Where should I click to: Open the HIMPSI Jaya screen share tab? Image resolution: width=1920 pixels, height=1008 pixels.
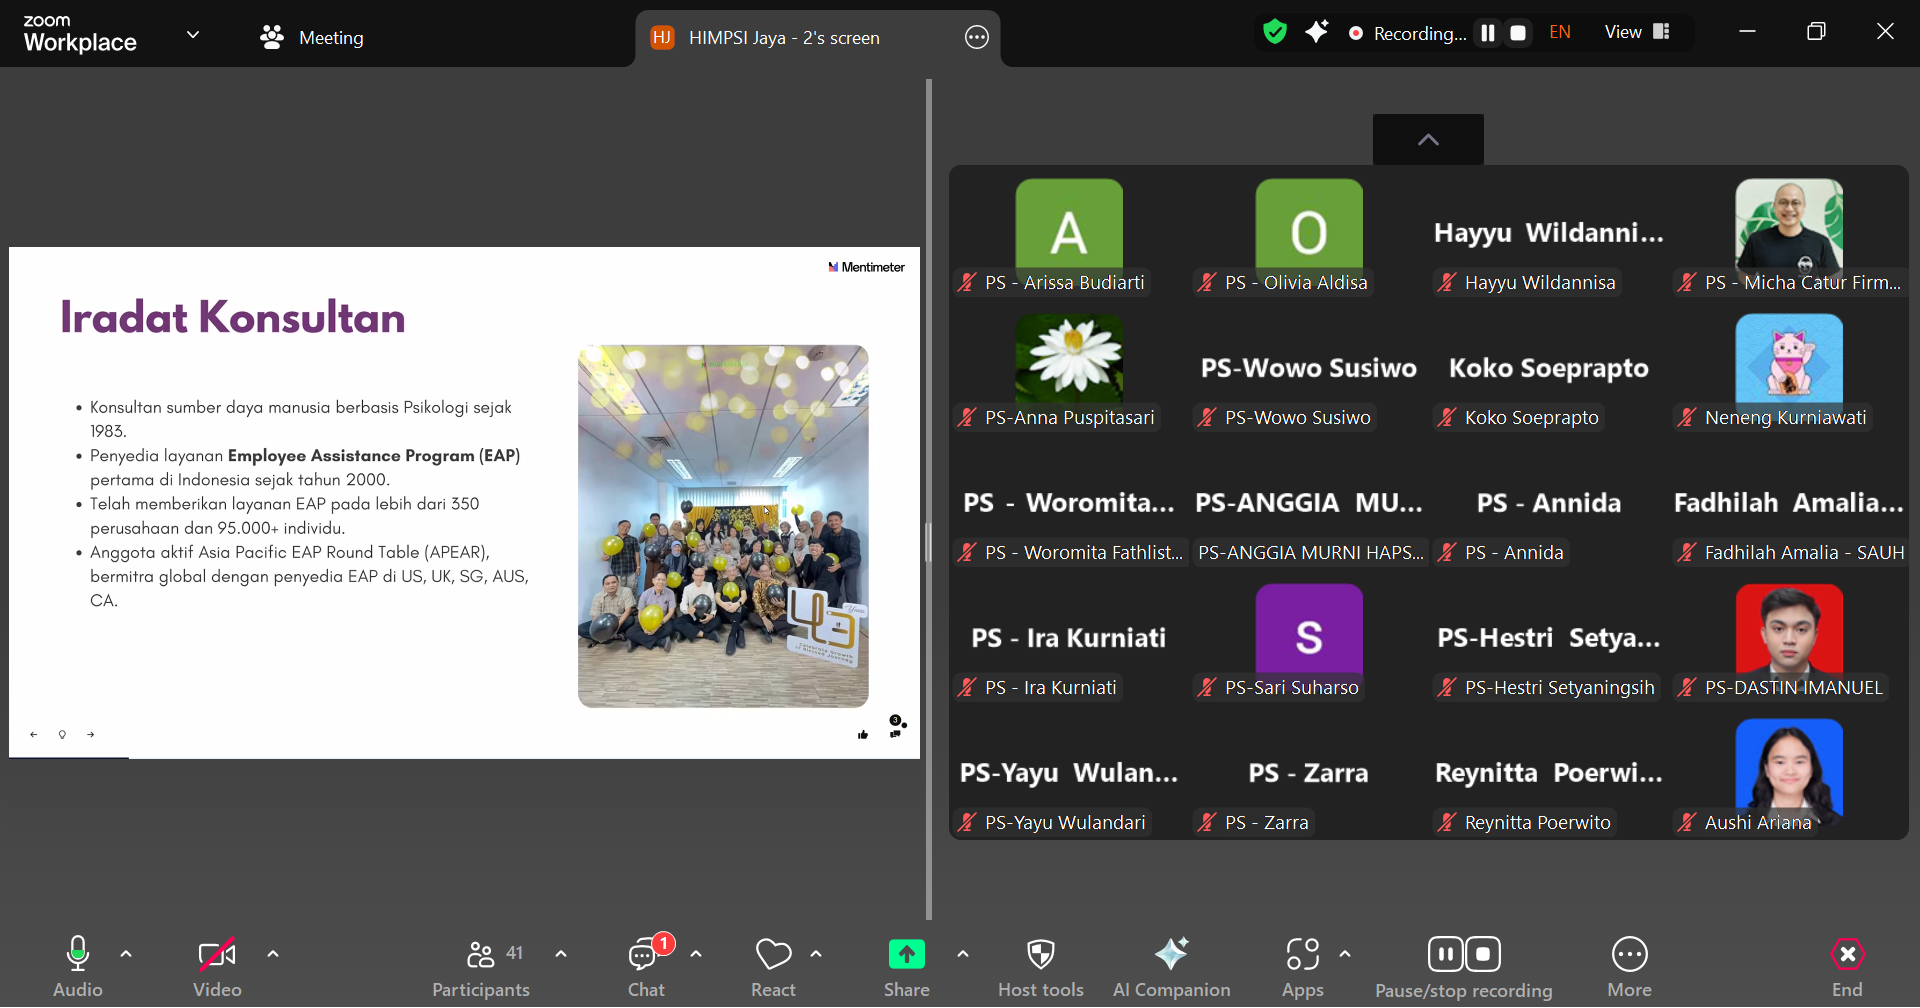783,38
